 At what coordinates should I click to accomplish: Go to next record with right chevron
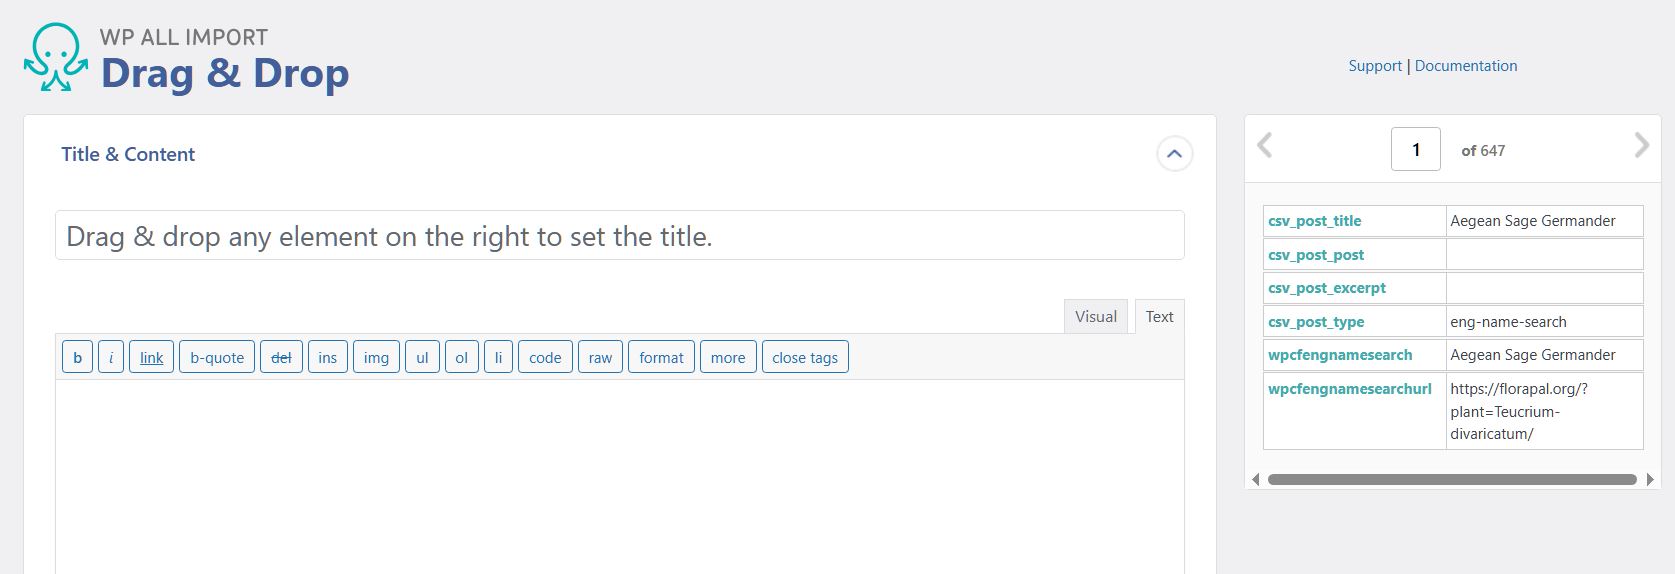point(1641,146)
